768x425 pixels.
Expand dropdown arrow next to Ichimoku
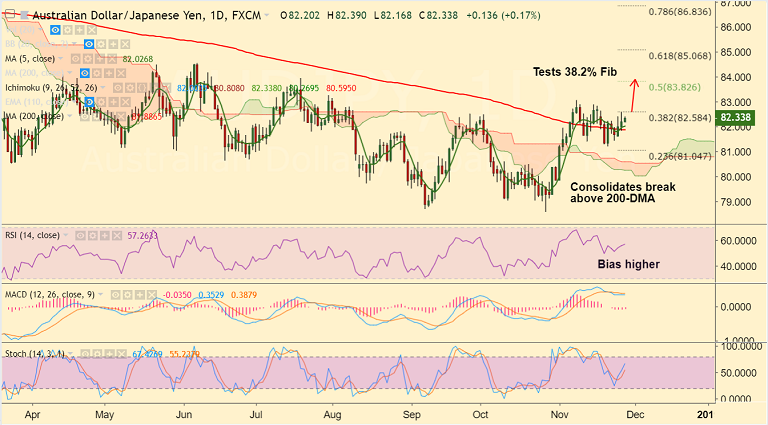[x=103, y=87]
